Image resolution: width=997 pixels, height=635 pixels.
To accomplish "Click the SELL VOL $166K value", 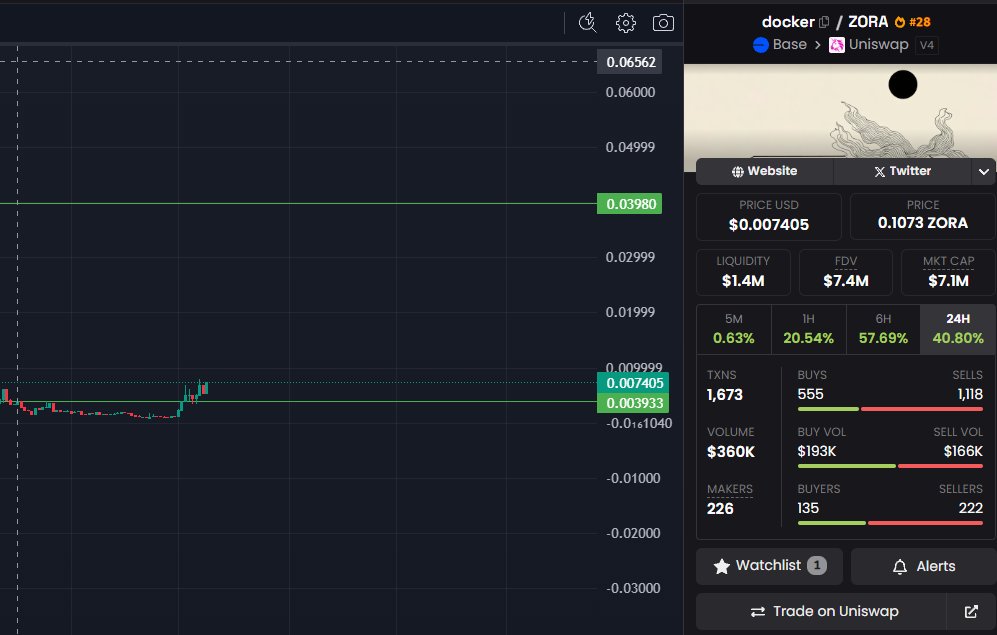I will 963,451.
